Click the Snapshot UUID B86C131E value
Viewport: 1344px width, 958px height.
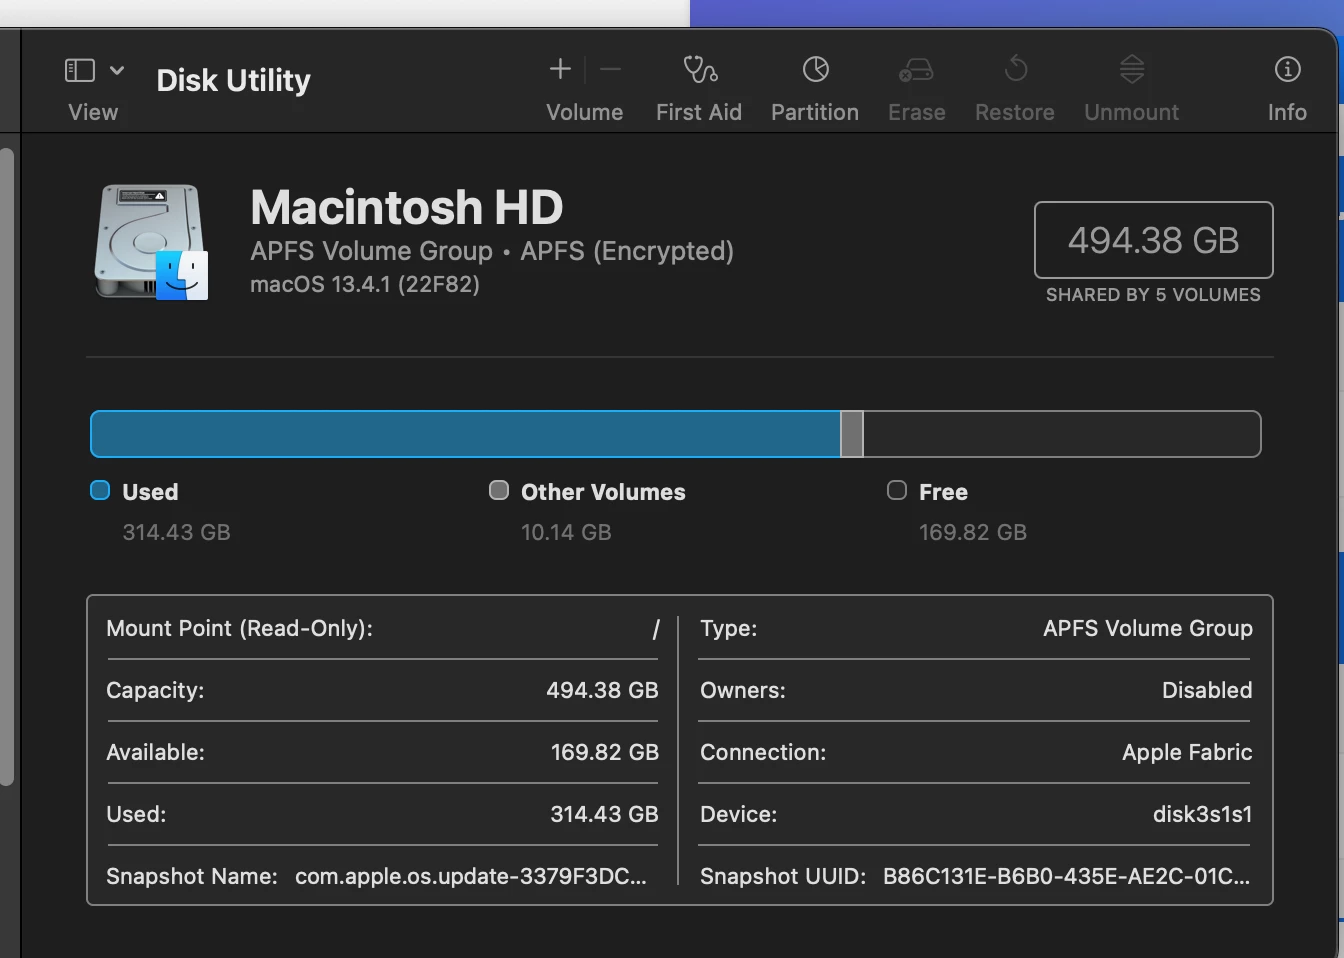(1066, 876)
